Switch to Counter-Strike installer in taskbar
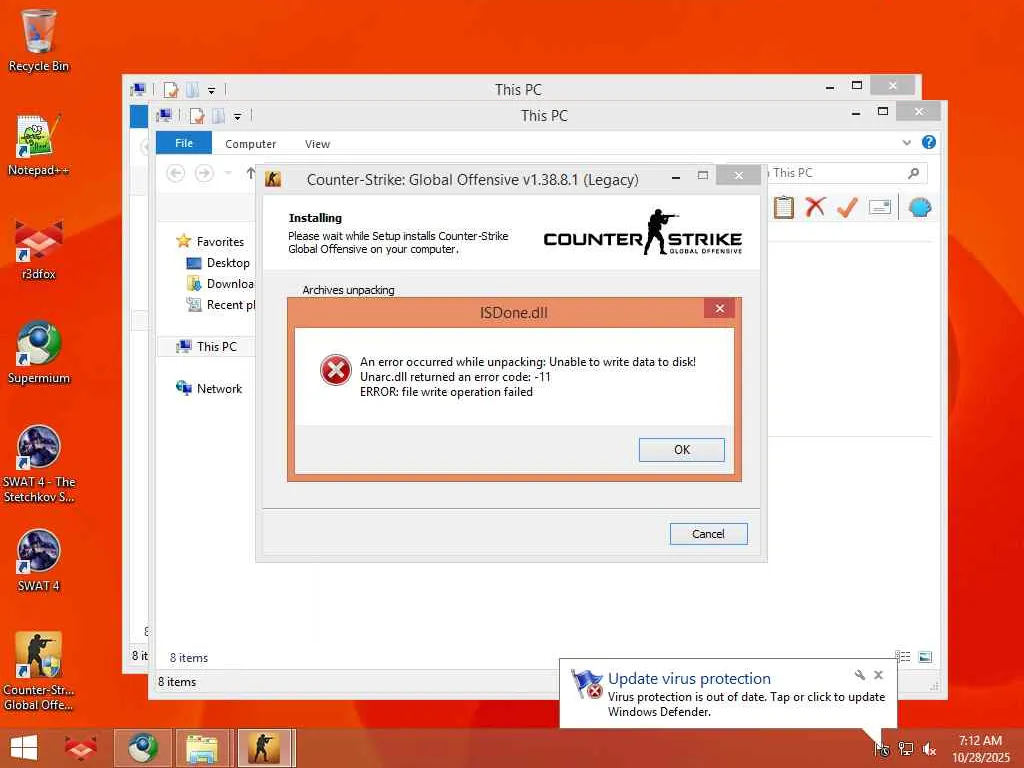The width and height of the screenshot is (1024, 768). click(x=264, y=748)
